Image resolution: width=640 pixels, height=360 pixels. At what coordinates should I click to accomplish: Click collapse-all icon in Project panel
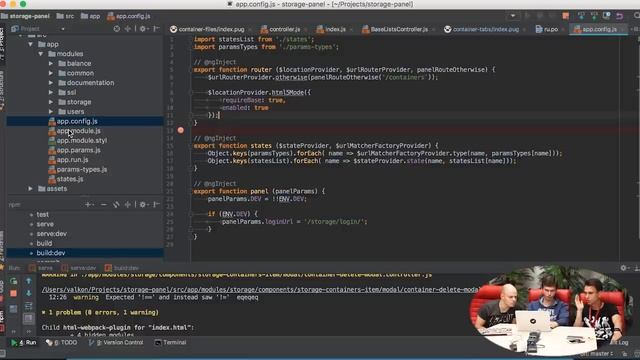(x=128, y=29)
